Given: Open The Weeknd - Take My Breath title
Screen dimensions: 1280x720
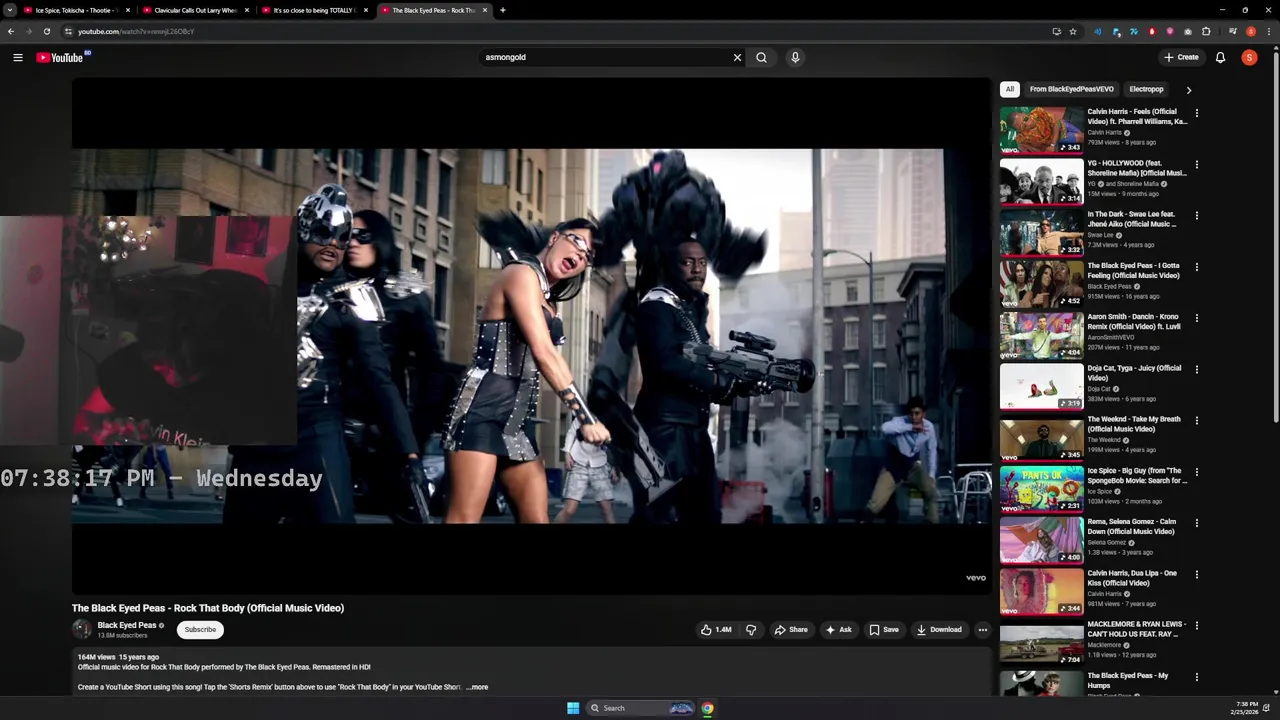Looking at the screenshot, I should (x=1134, y=424).
